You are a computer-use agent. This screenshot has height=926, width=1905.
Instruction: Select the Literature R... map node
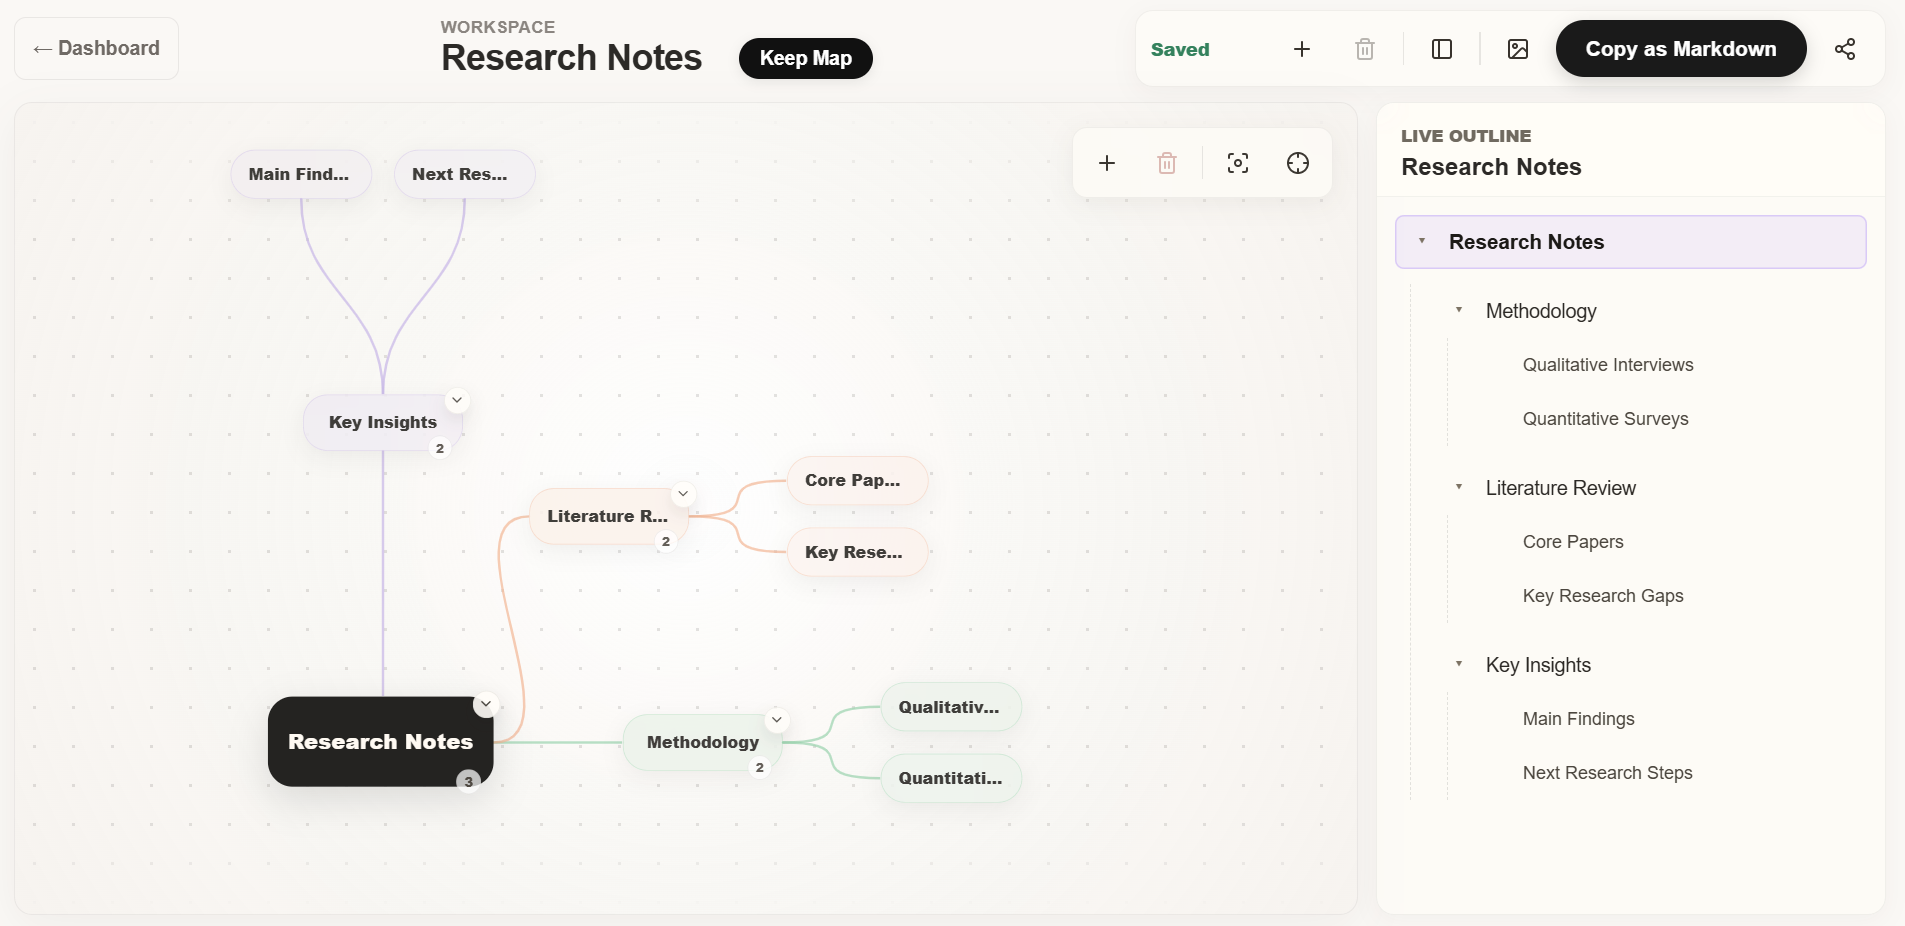[608, 516]
